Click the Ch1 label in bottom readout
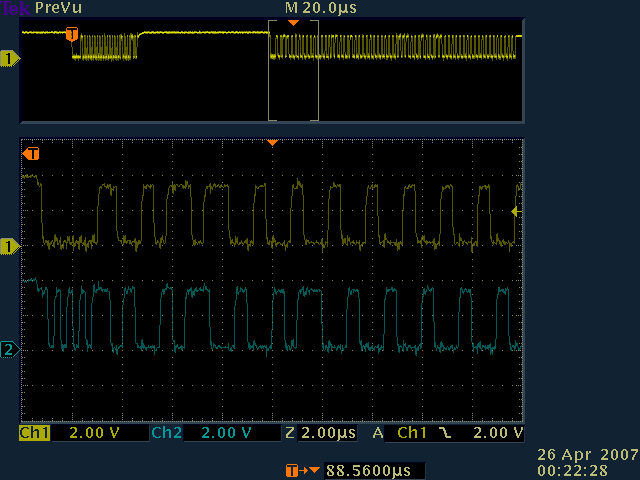 34,433
